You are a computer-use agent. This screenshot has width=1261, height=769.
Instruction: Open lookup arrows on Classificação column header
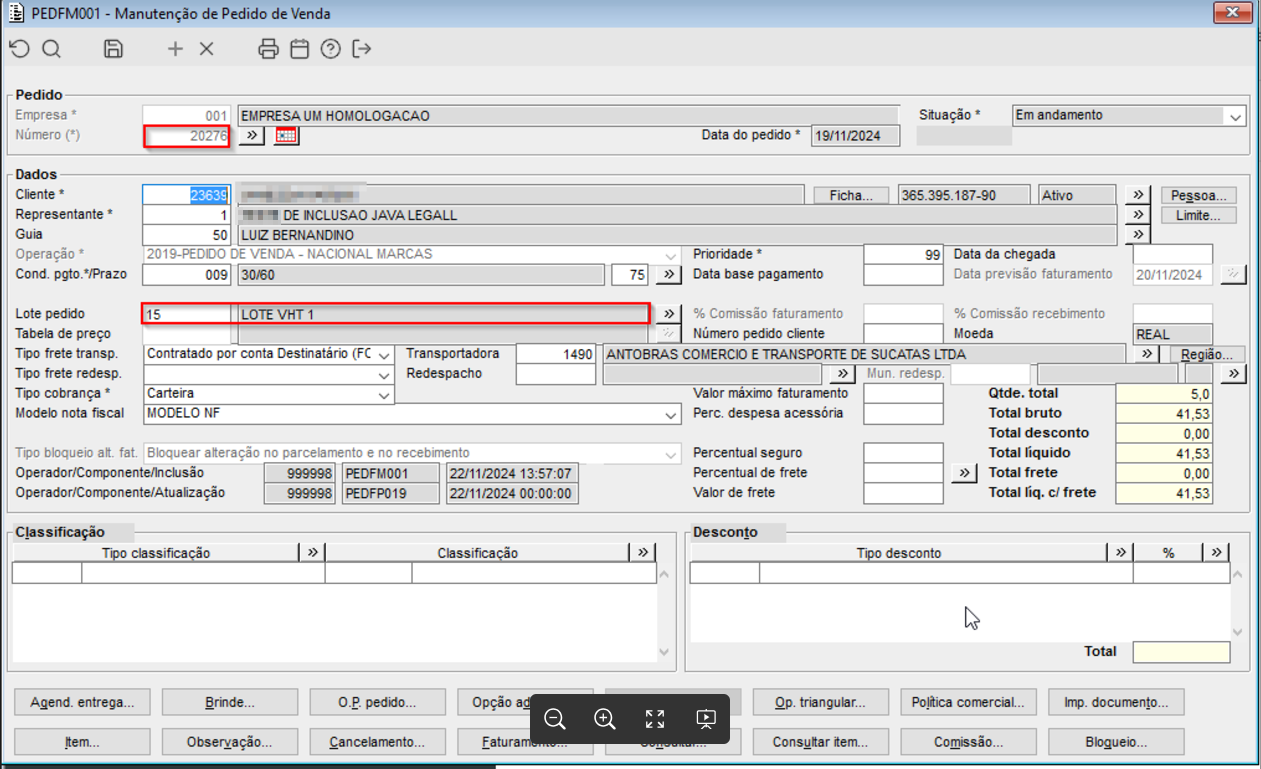pos(642,553)
